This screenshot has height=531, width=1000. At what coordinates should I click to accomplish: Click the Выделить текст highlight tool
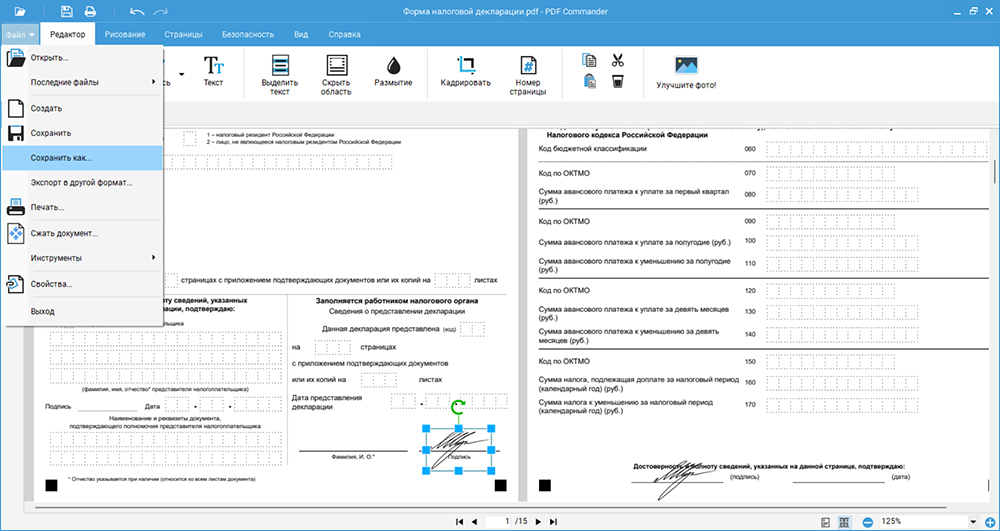(x=279, y=74)
